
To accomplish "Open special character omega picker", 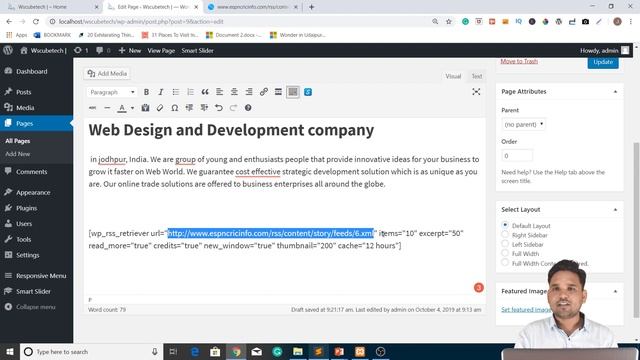I will tap(175, 108).
